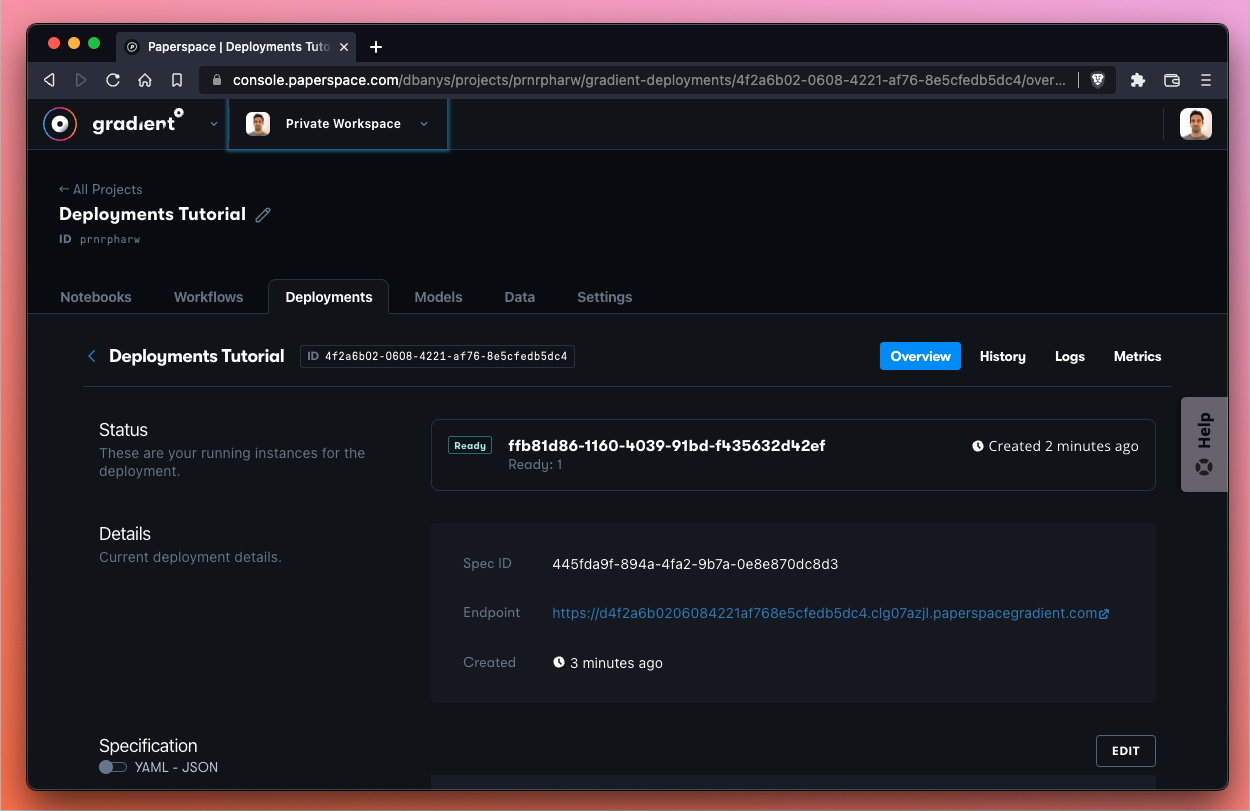Close the Paperspace browser tab

coord(344,47)
